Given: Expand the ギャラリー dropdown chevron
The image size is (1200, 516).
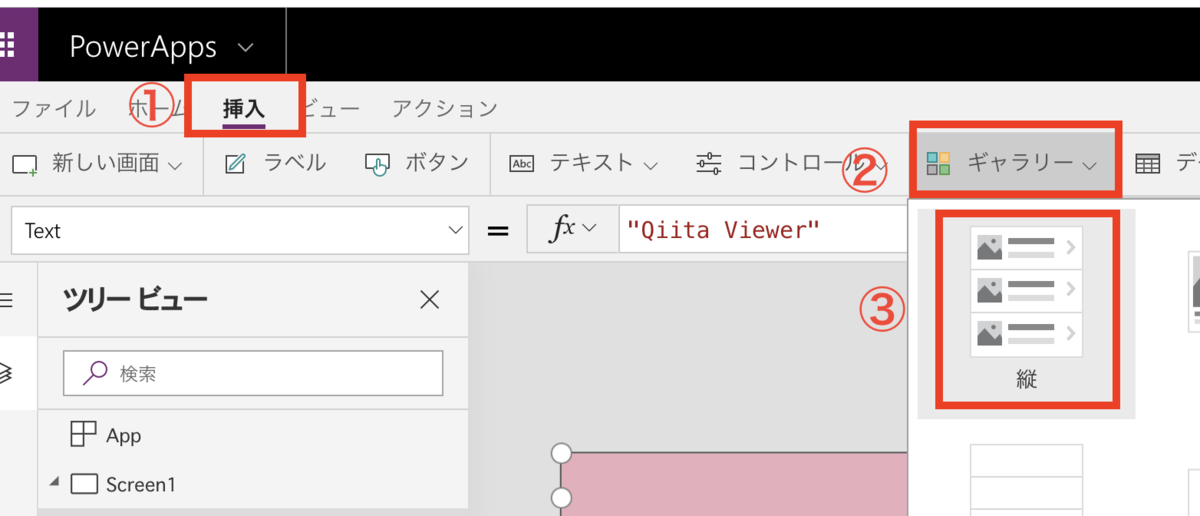Looking at the screenshot, I should 1090,165.
